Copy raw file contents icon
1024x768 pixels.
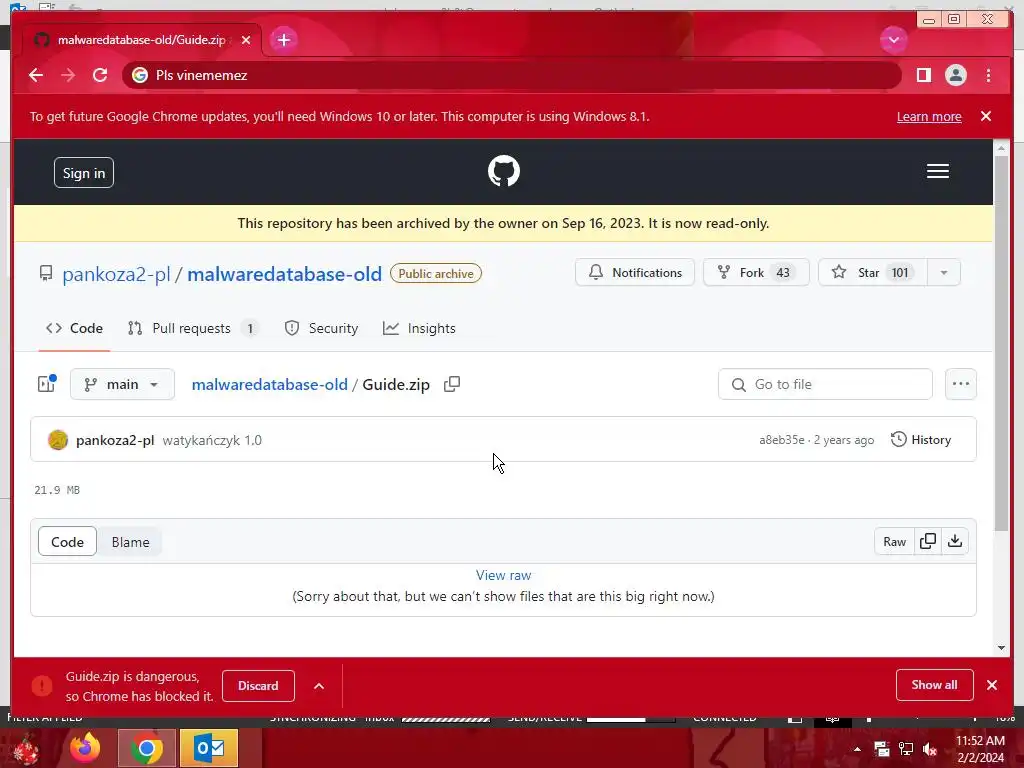pos(928,541)
